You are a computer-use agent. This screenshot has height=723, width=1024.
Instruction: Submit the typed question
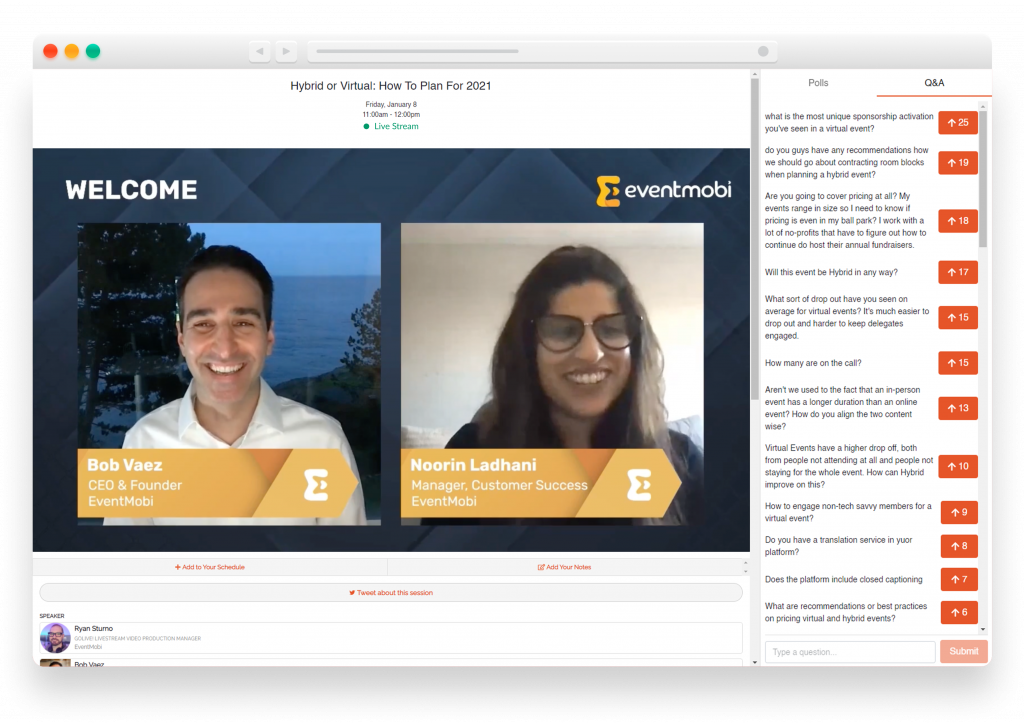[963, 651]
